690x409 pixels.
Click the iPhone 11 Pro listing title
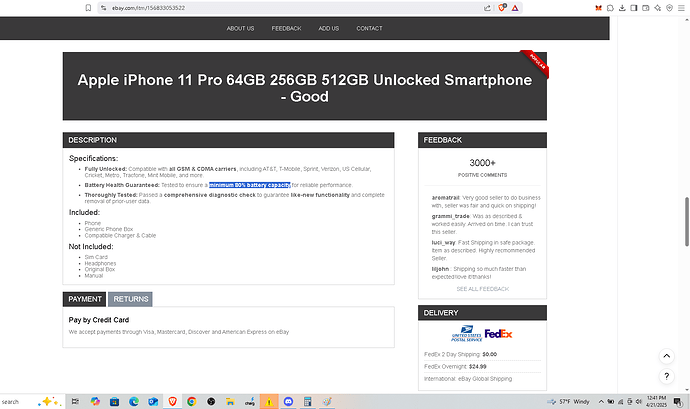point(305,88)
